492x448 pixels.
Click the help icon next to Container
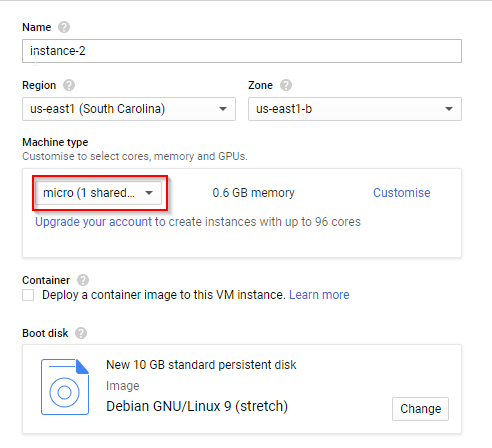click(83, 280)
